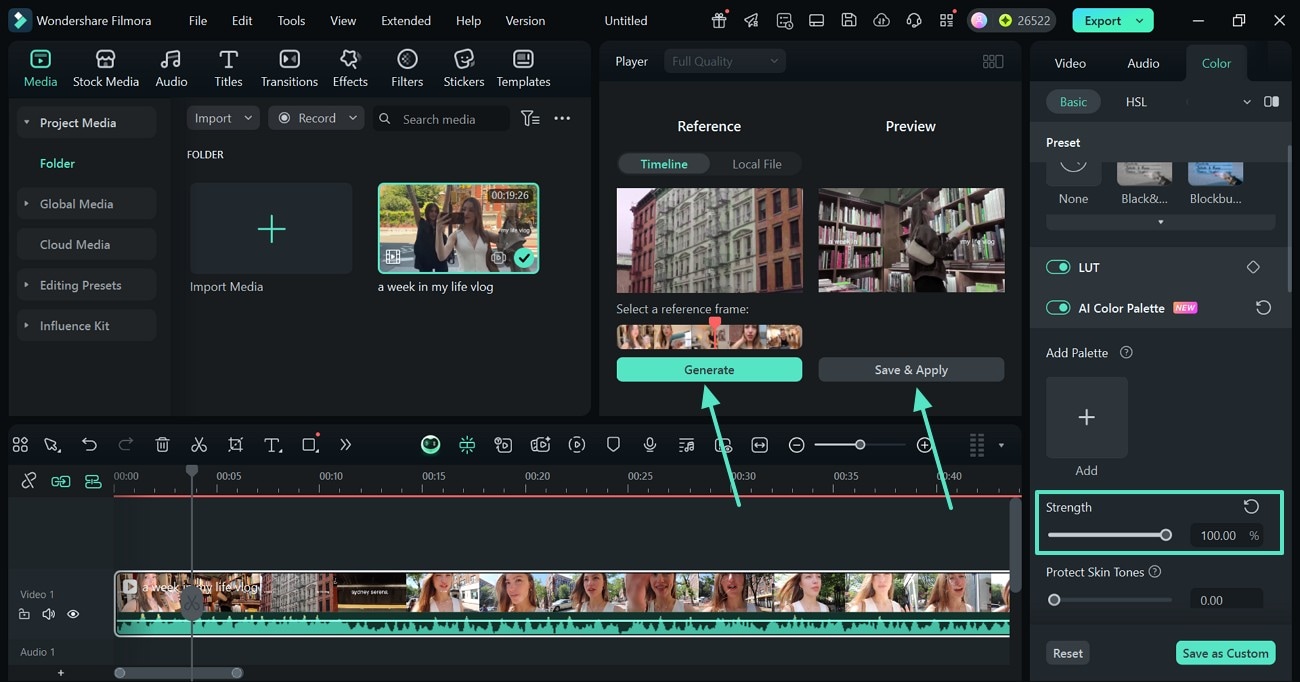The width and height of the screenshot is (1300, 682).
Task: Open the Extended menu
Action: click(x=406, y=20)
